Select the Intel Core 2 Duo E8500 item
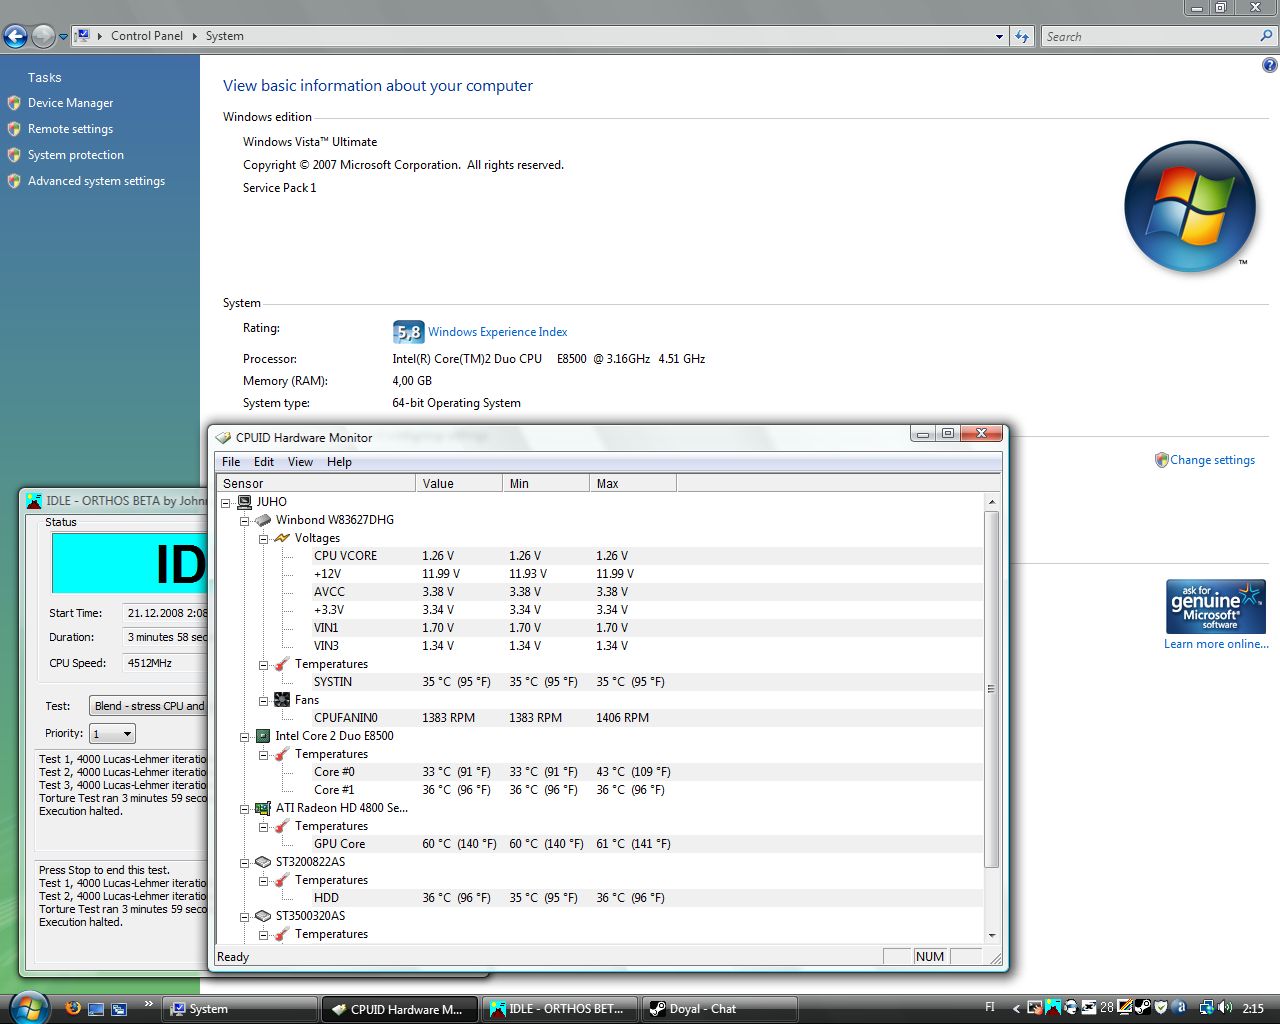 coord(334,736)
